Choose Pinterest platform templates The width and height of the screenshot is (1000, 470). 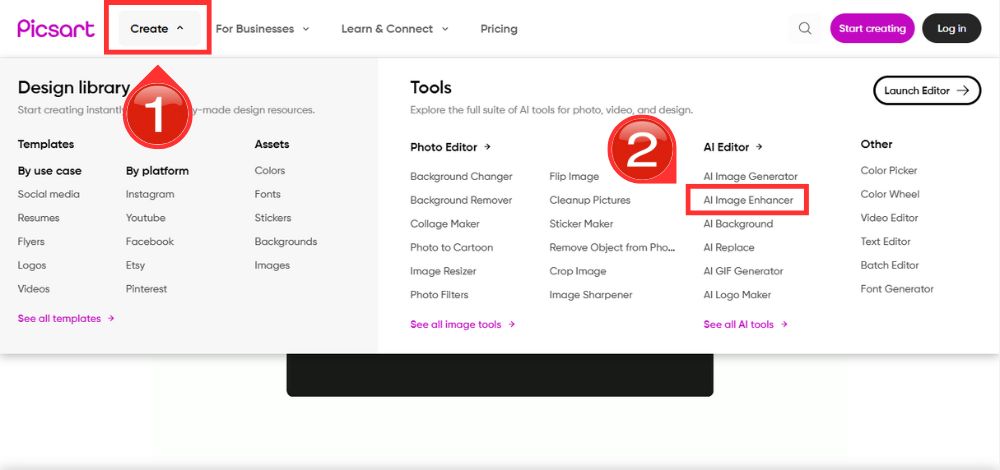[146, 288]
